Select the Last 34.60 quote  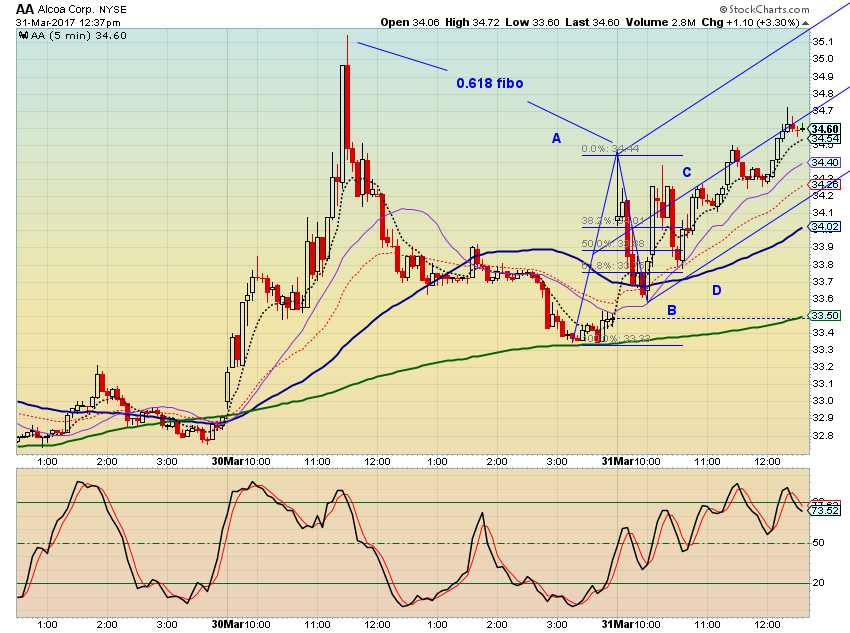[592, 22]
